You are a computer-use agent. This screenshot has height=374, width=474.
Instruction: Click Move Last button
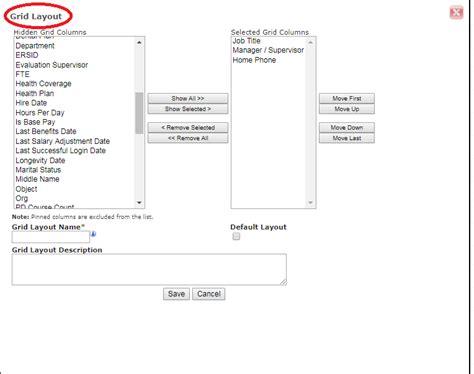(x=347, y=138)
